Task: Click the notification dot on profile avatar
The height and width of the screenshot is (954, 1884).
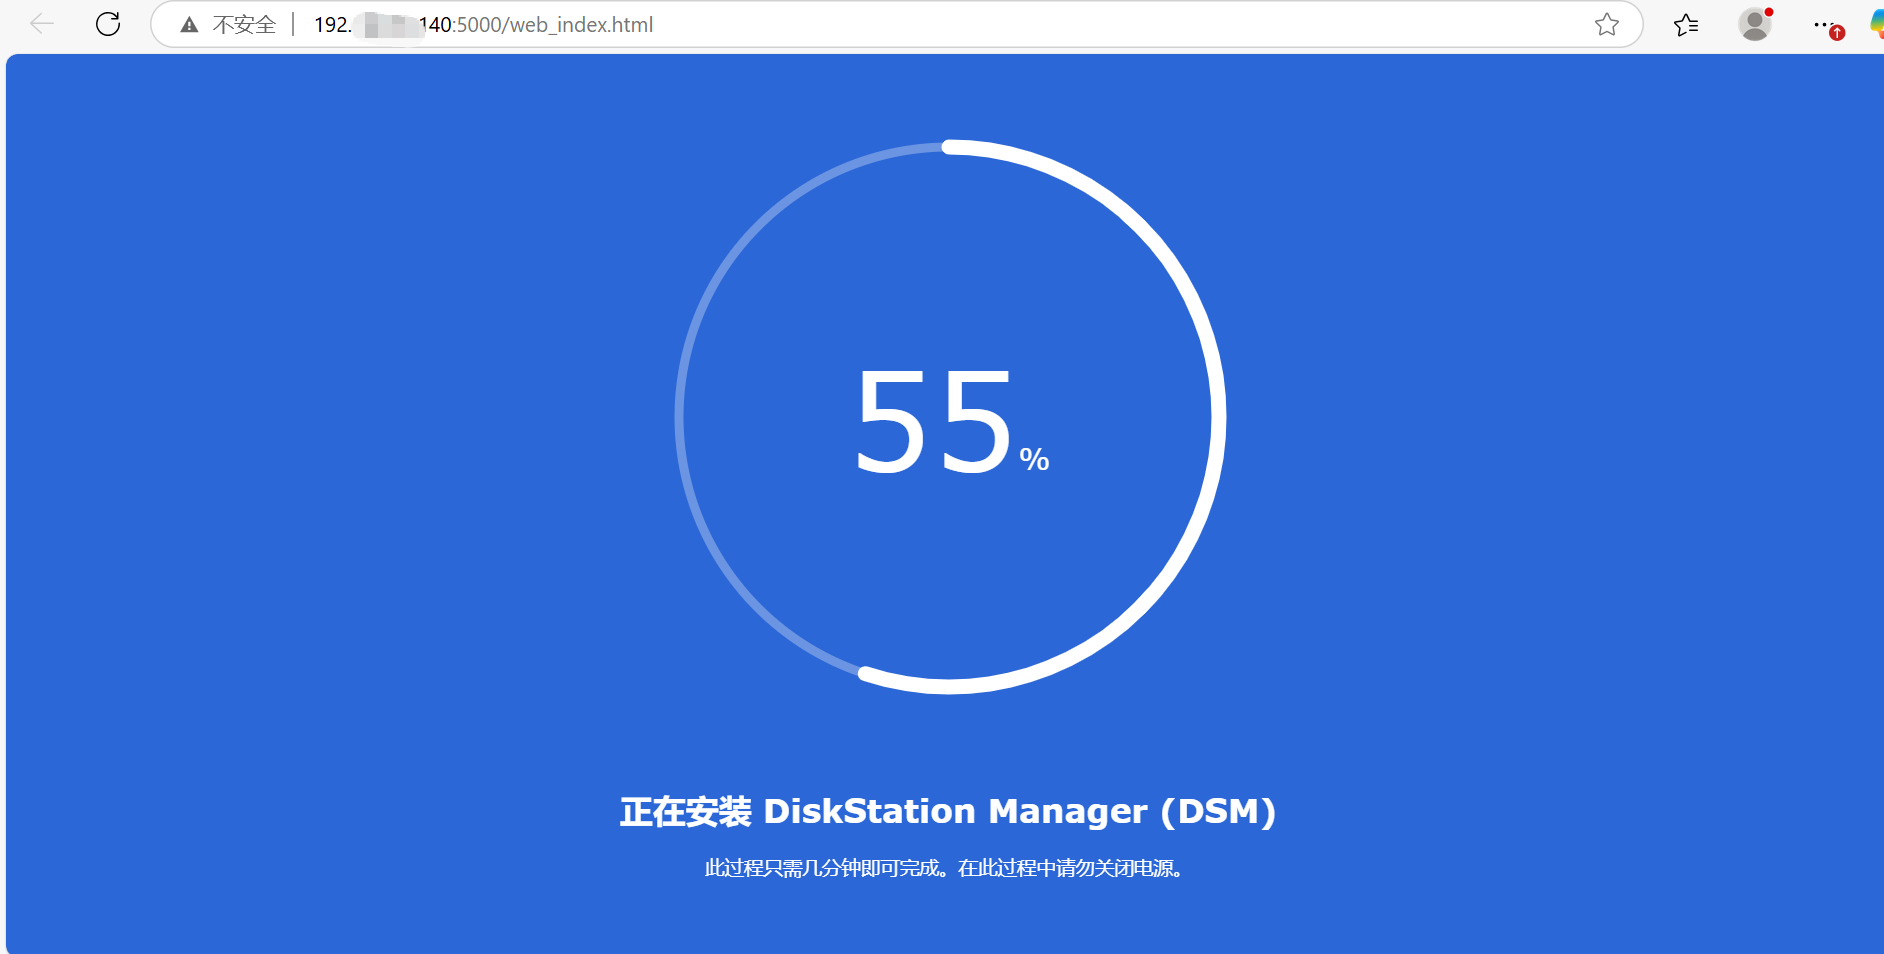Action: [1771, 10]
